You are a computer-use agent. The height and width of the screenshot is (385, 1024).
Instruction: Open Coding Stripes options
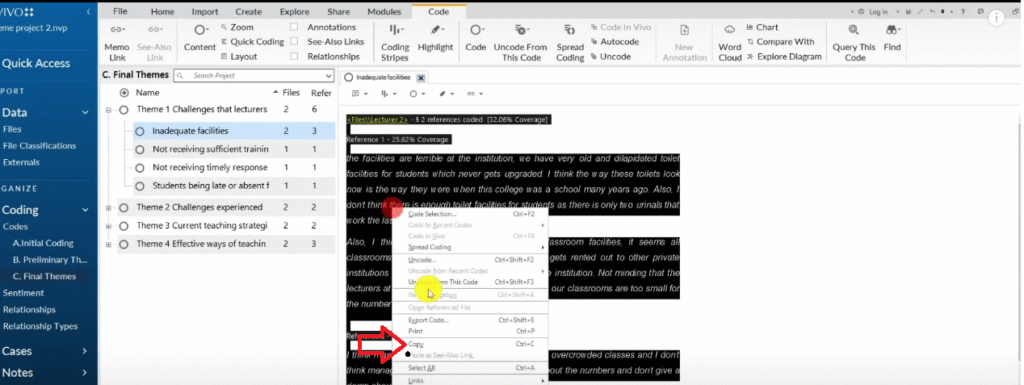[x=395, y=30]
